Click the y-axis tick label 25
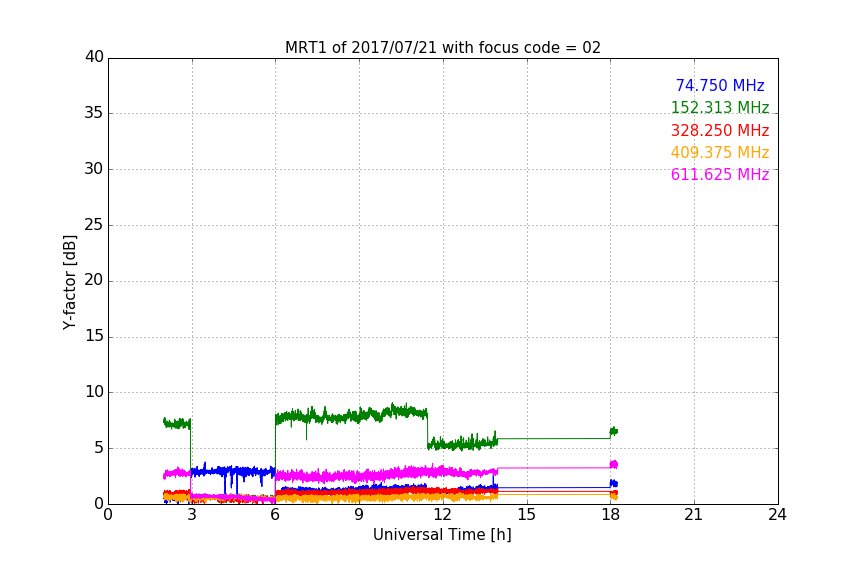 pos(94,225)
